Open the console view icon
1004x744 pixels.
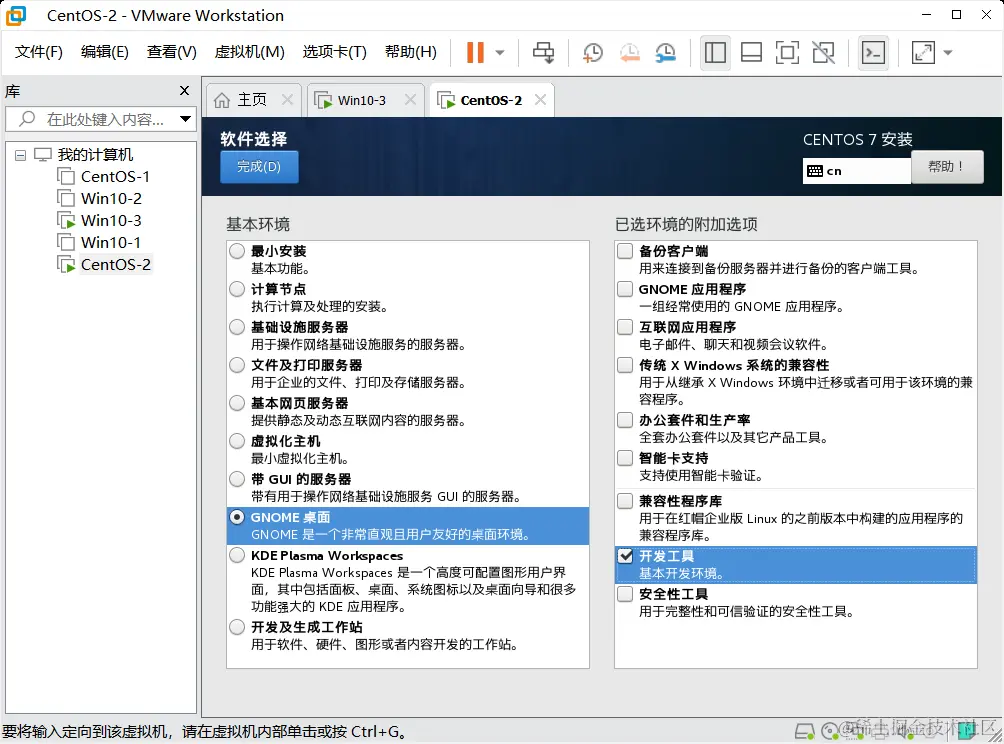coord(873,53)
